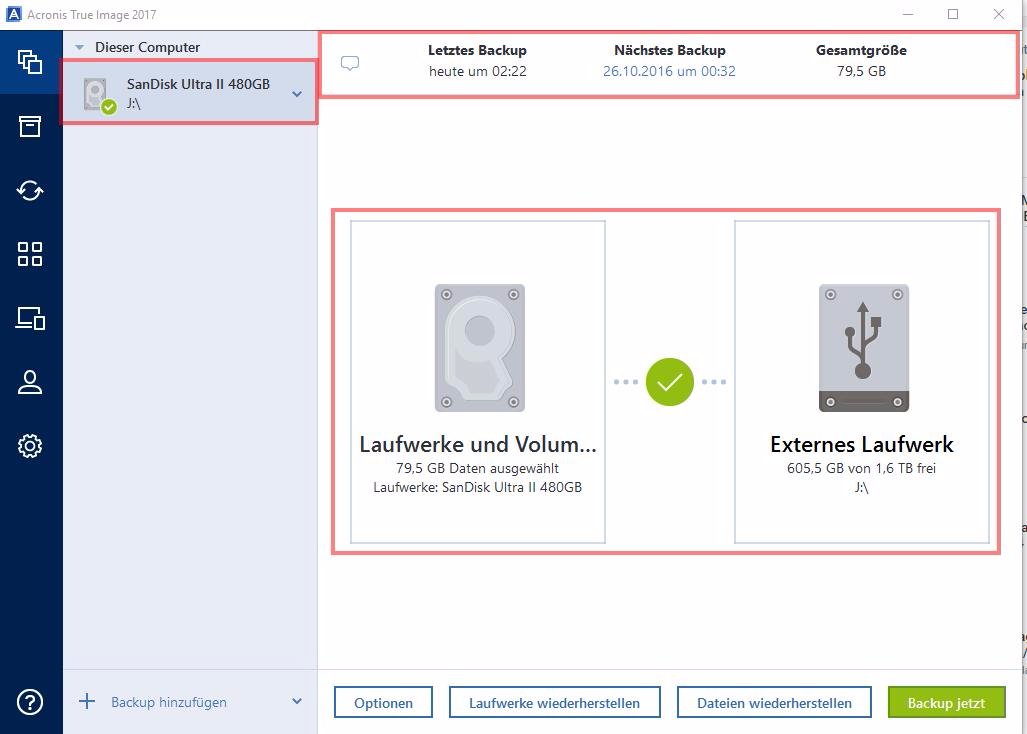Open dropdown next to Backup hinzufügen
Viewport: 1027px width, 734px height.
pyautogui.click(x=297, y=702)
